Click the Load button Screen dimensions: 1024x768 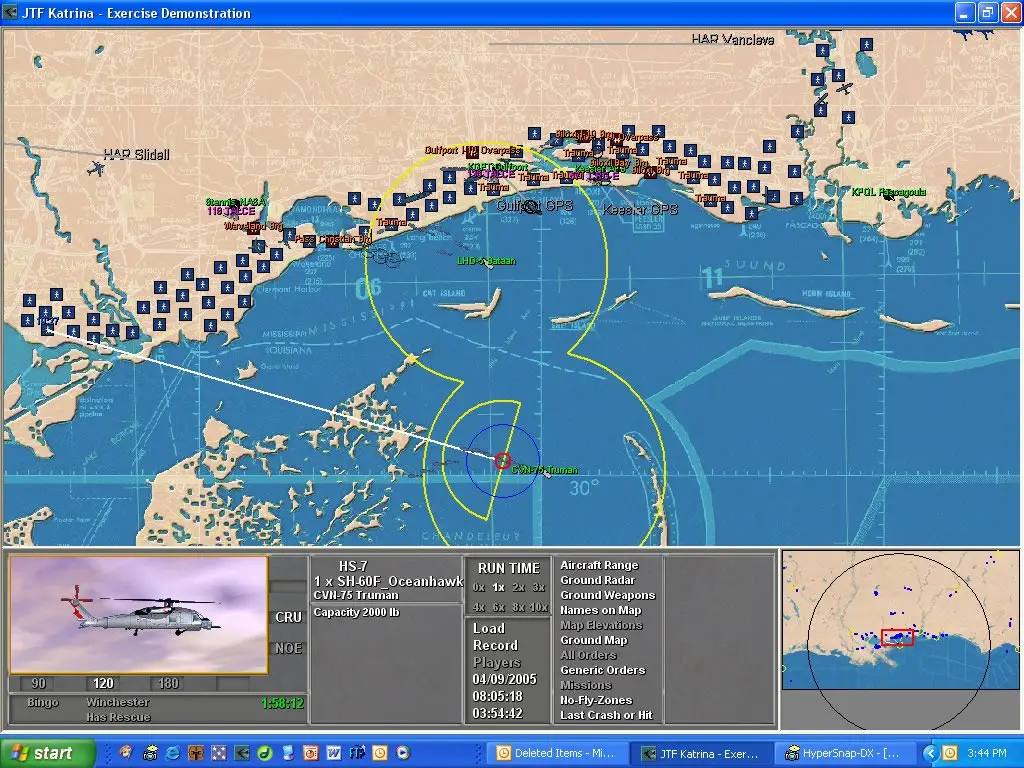(x=489, y=628)
